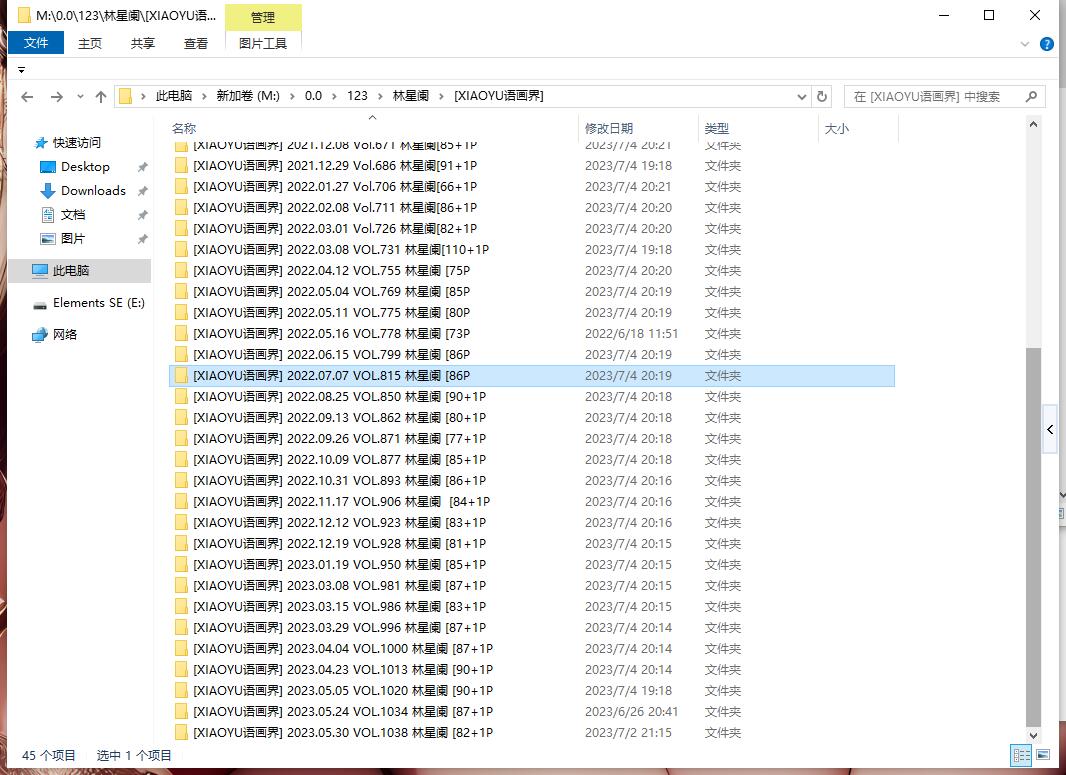The width and height of the screenshot is (1066, 775).
Task: Click the Desktop pin icon
Action: (142, 167)
